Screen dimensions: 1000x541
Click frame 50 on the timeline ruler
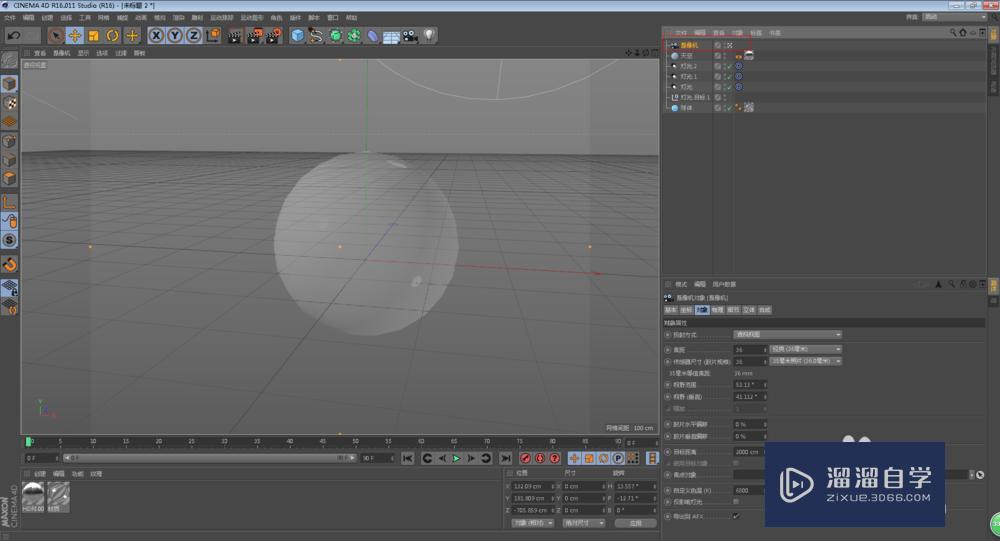(x=355, y=441)
